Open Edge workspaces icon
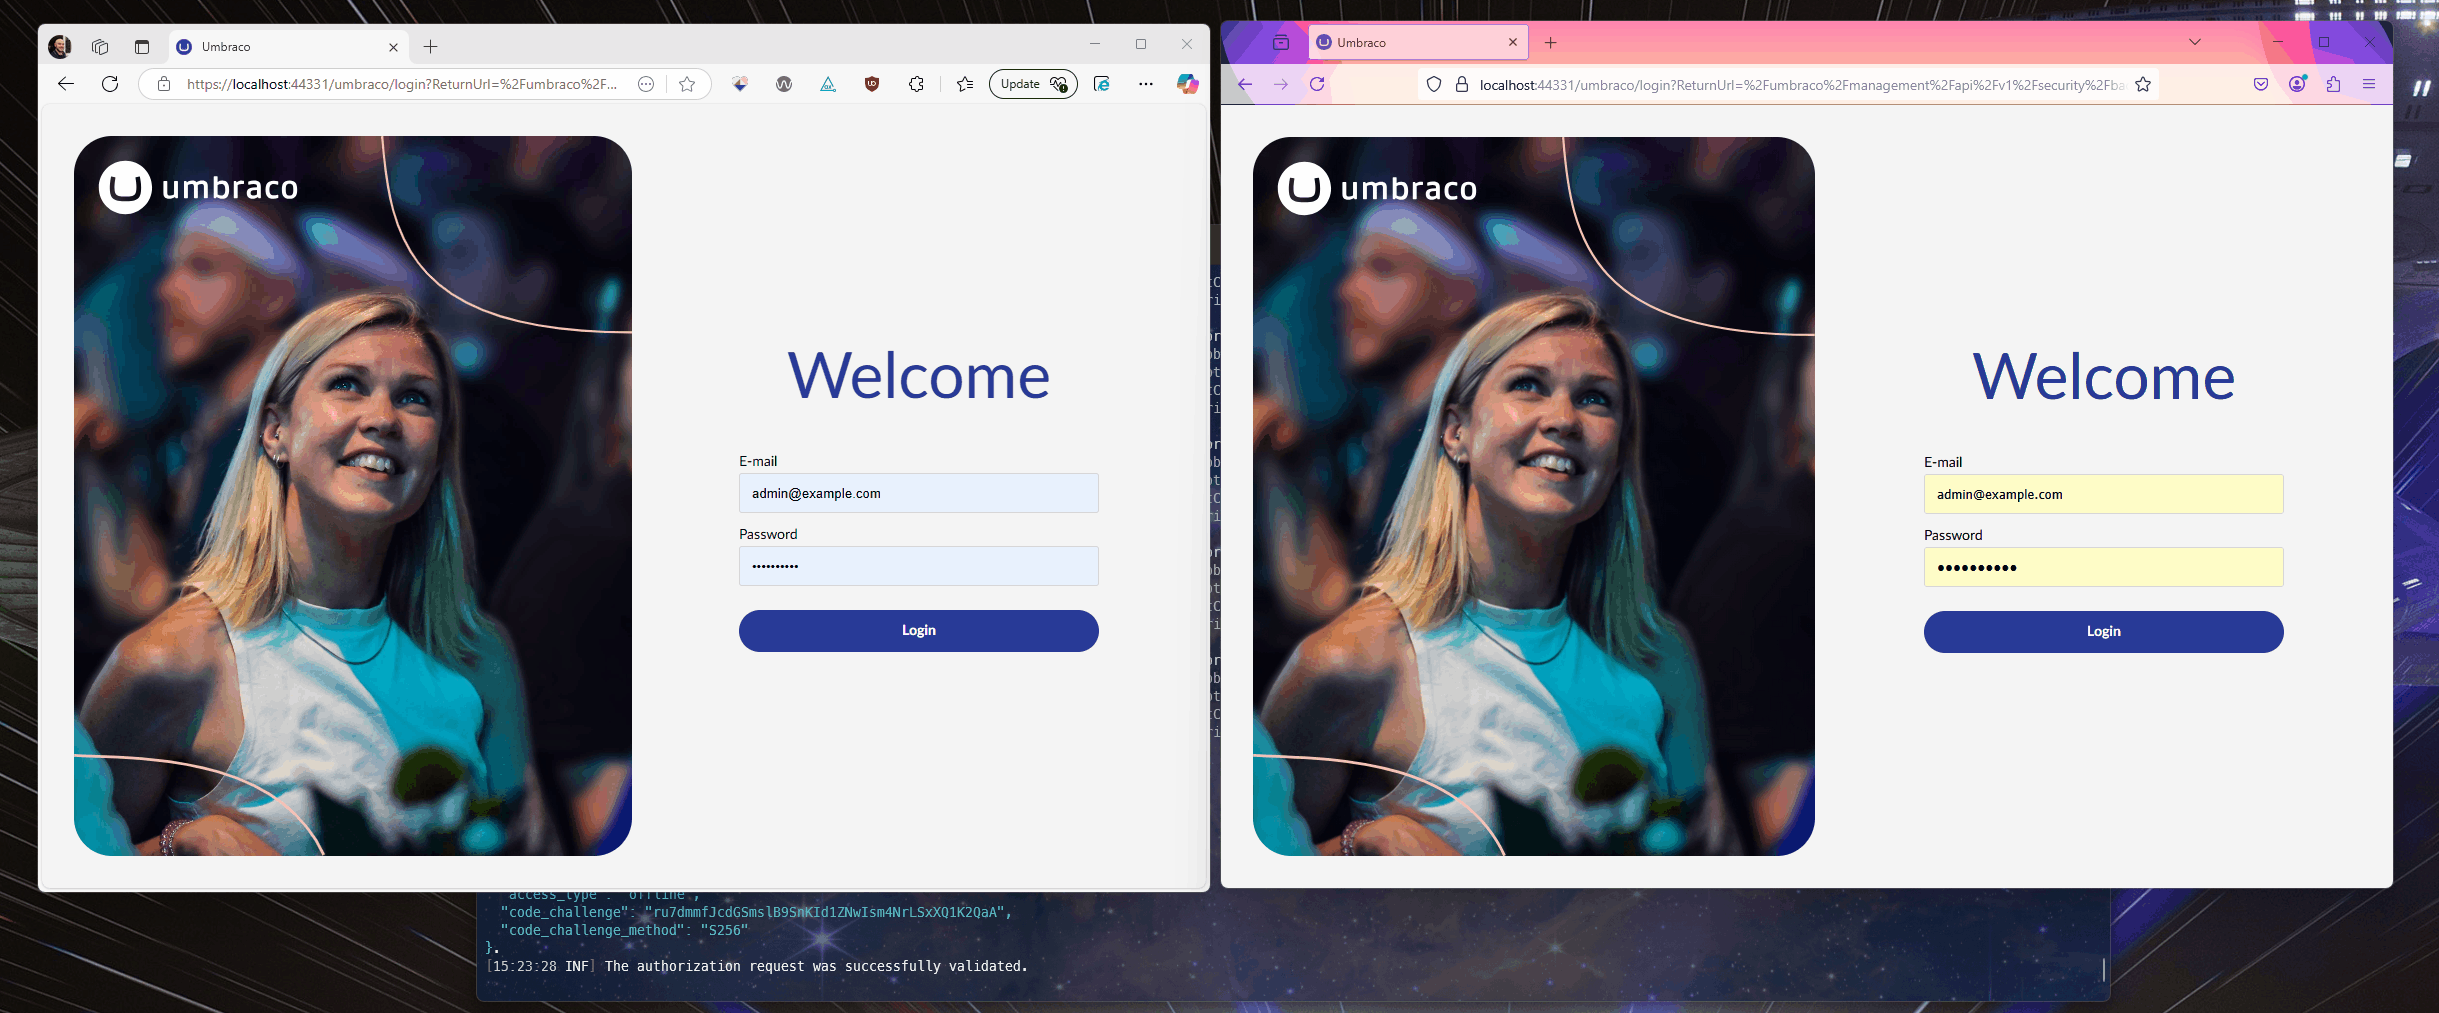Screen dimensions: 2439x1013 100,46
